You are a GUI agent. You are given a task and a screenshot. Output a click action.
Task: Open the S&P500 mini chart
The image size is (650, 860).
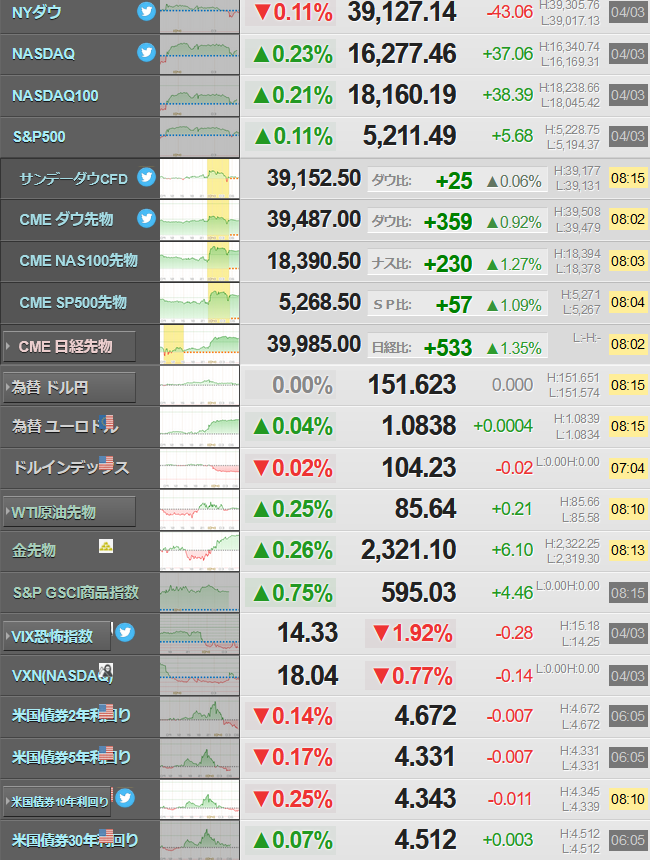pyautogui.click(x=200, y=137)
